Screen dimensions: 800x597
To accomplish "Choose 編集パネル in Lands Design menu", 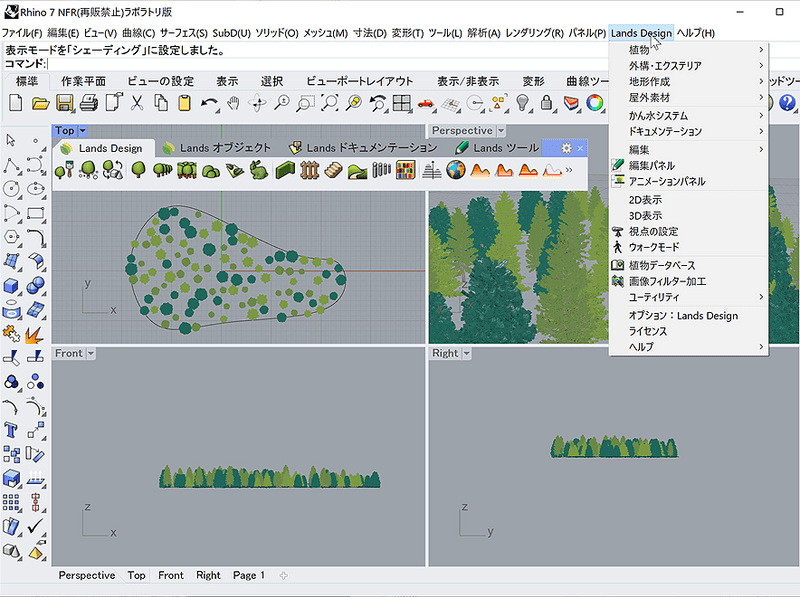I will pyautogui.click(x=689, y=165).
